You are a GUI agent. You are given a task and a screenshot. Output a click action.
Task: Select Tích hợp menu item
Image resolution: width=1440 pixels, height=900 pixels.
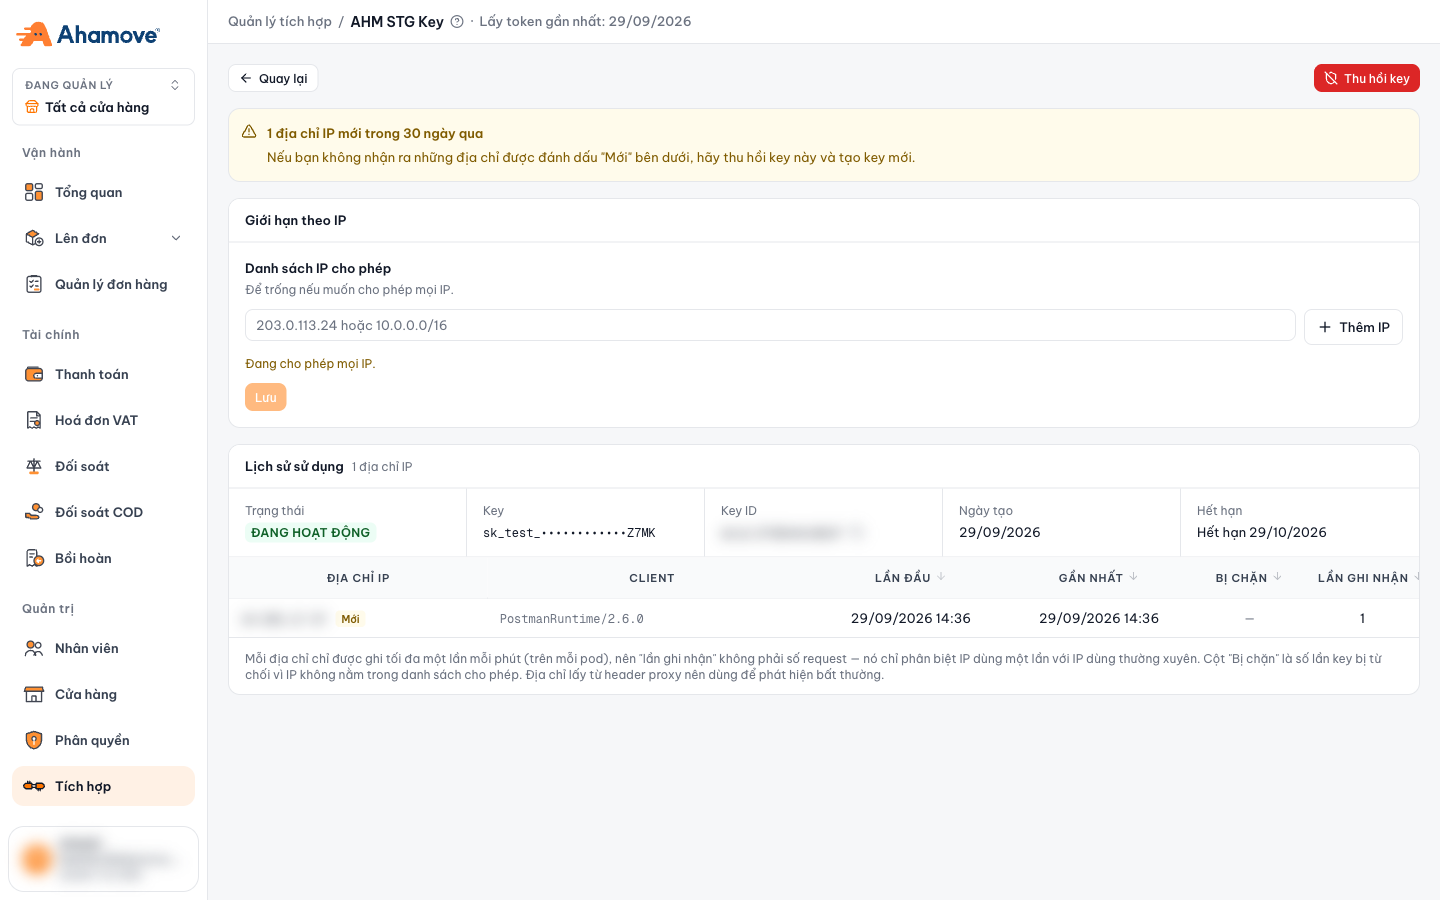click(x=103, y=786)
